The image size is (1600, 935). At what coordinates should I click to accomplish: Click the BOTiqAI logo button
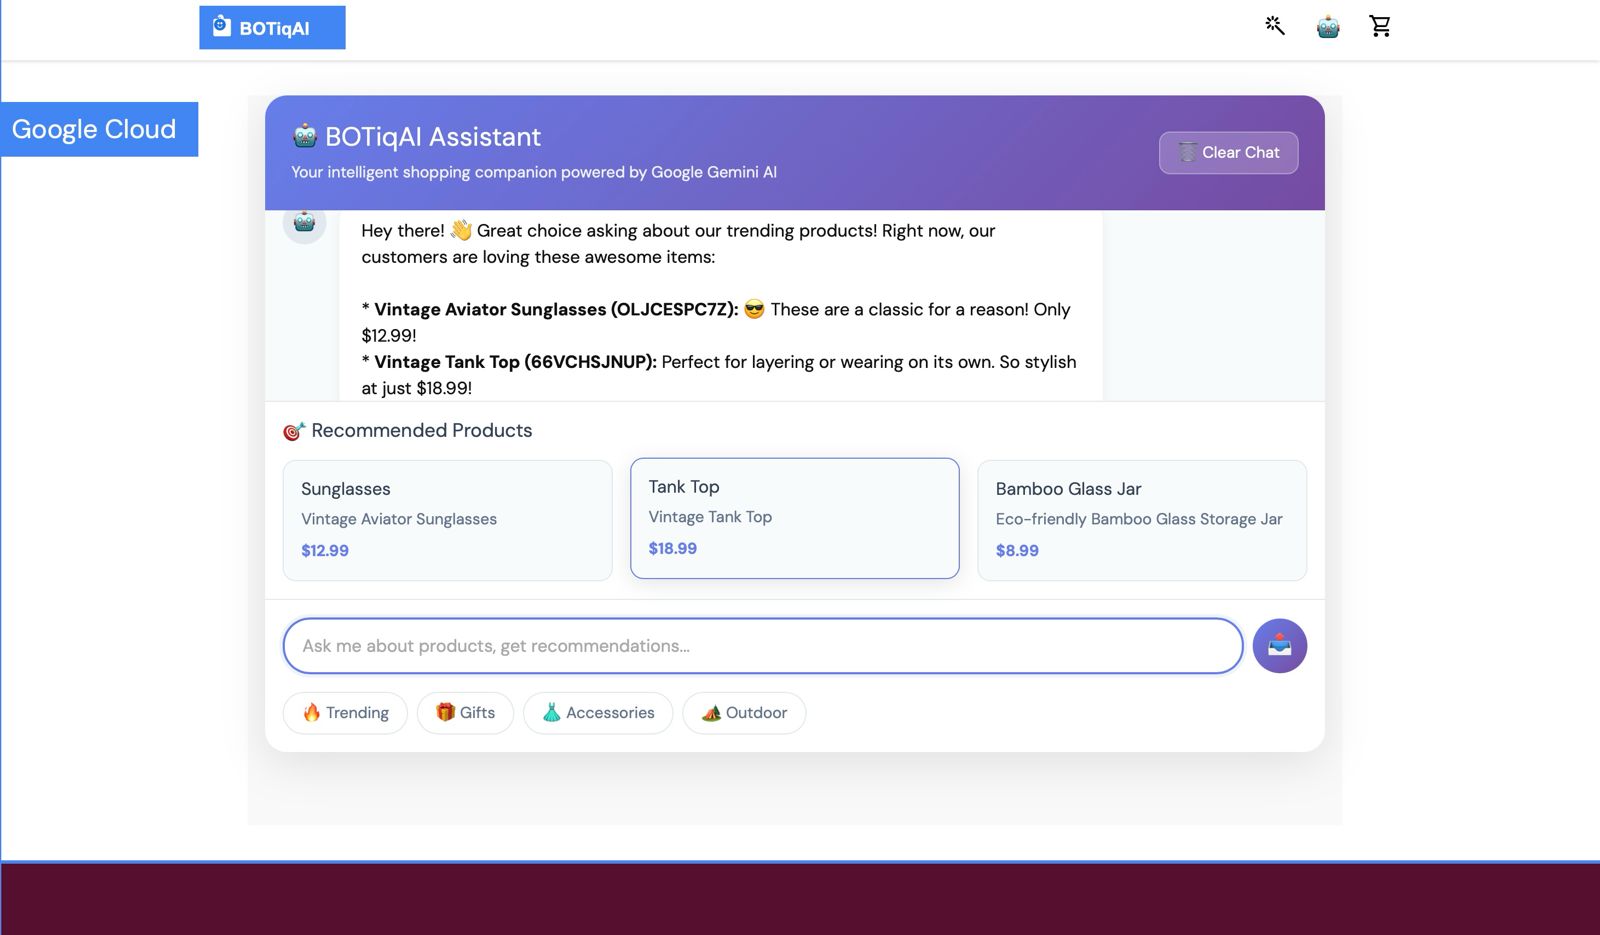[x=272, y=27]
